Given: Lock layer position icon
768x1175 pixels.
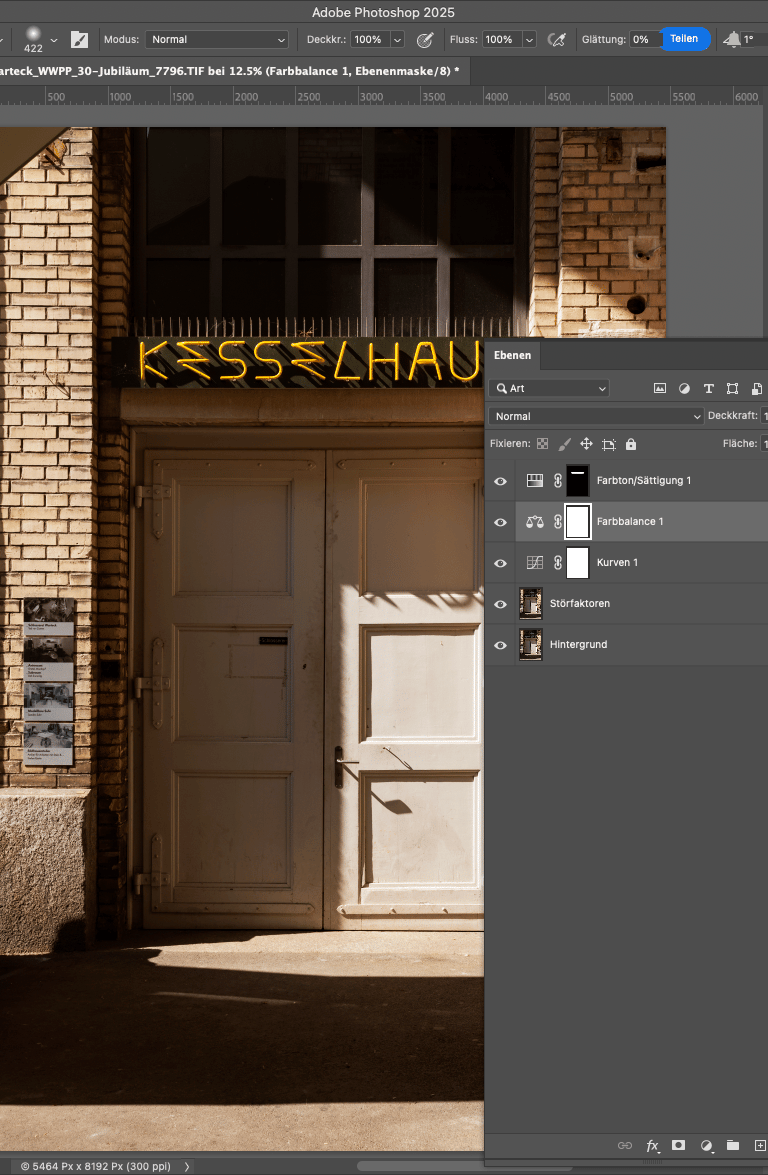Looking at the screenshot, I should pos(587,444).
